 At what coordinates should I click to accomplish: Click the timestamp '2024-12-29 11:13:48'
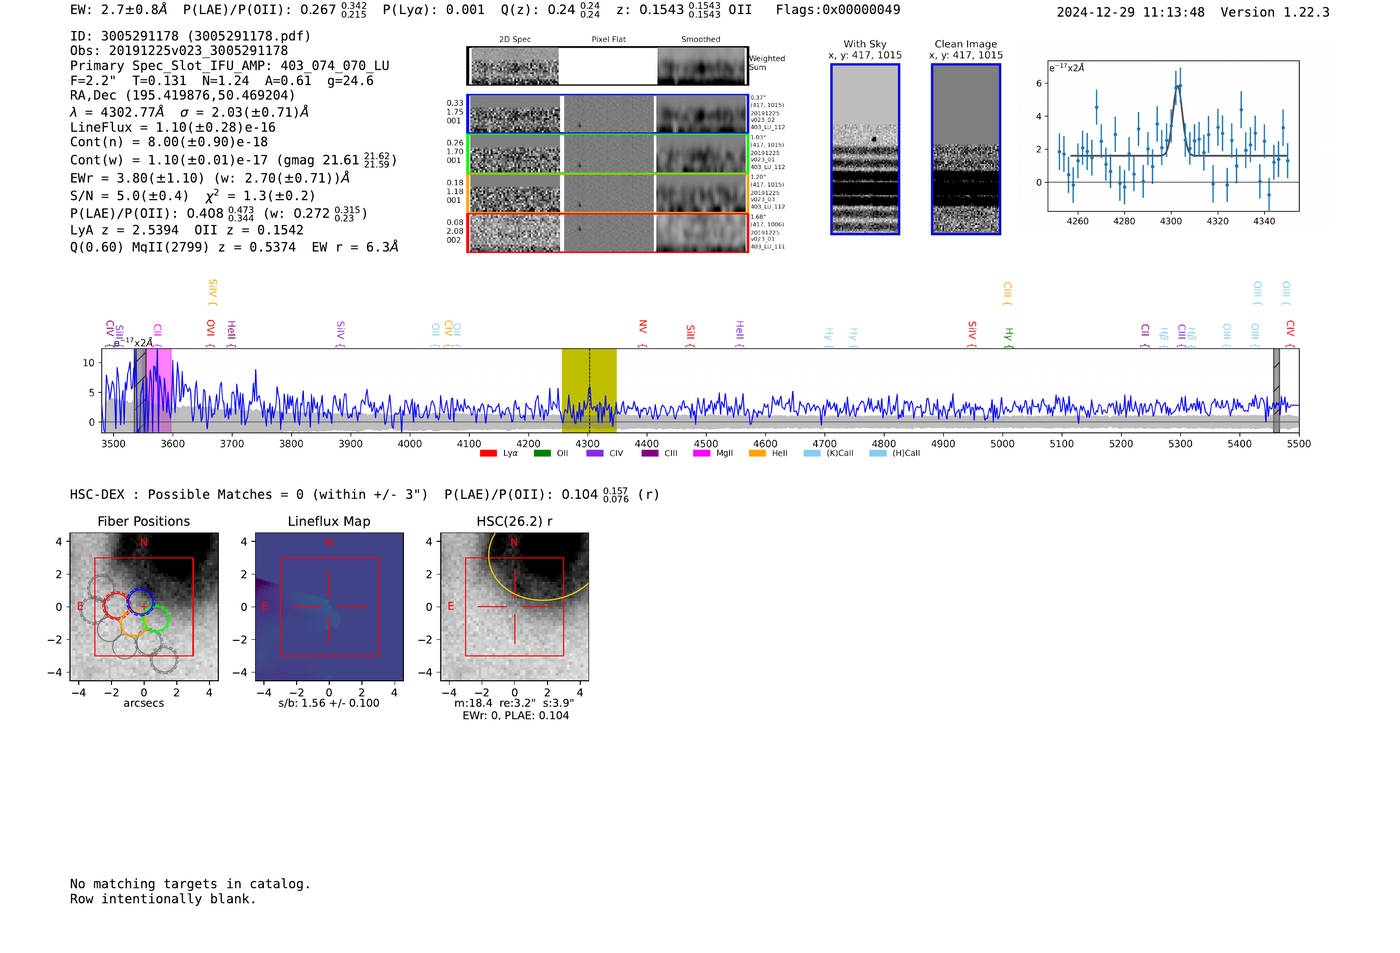pyautogui.click(x=1131, y=12)
